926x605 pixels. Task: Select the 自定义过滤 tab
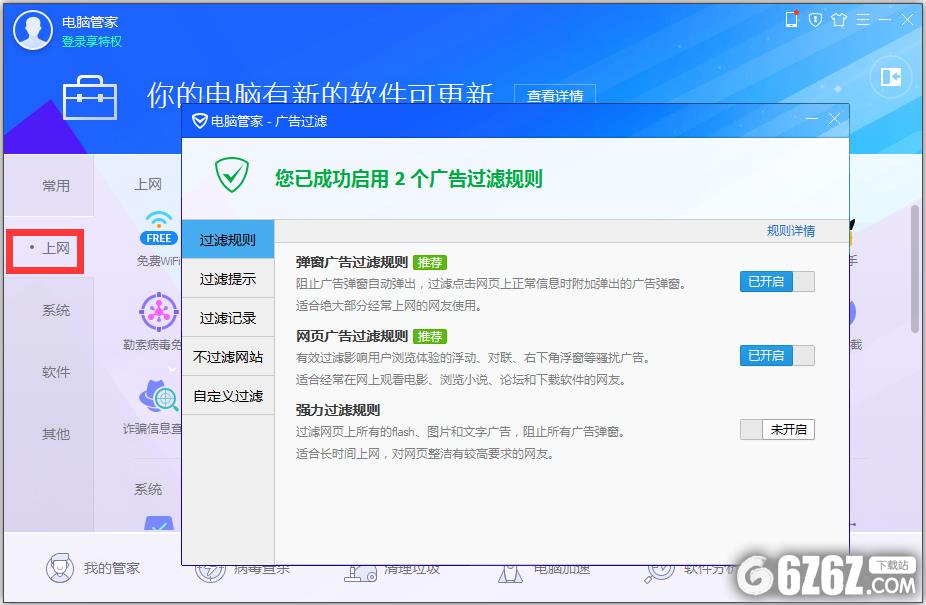[x=228, y=395]
